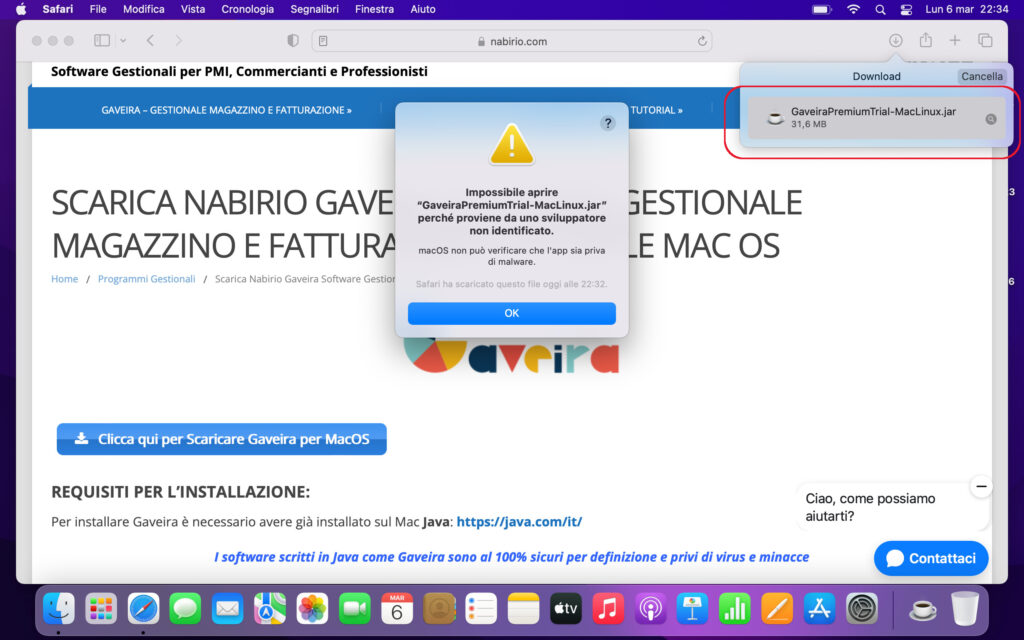Open Spotlight search in menu bar
The image size is (1024, 640).
click(880, 9)
